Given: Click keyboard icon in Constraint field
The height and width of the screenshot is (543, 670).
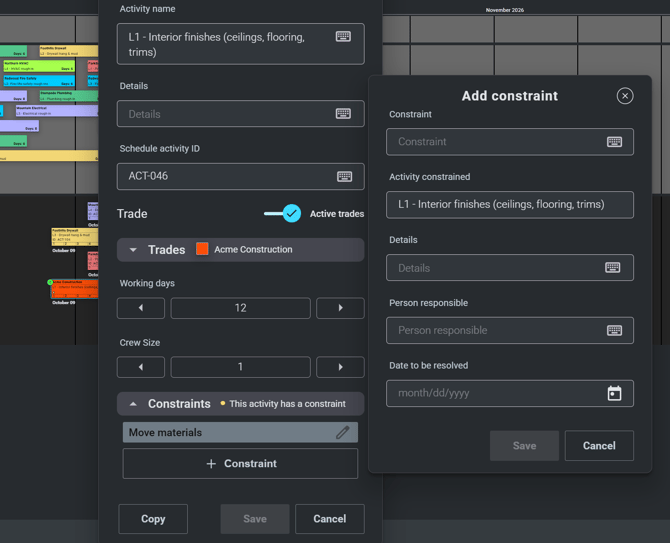Looking at the screenshot, I should click(614, 142).
